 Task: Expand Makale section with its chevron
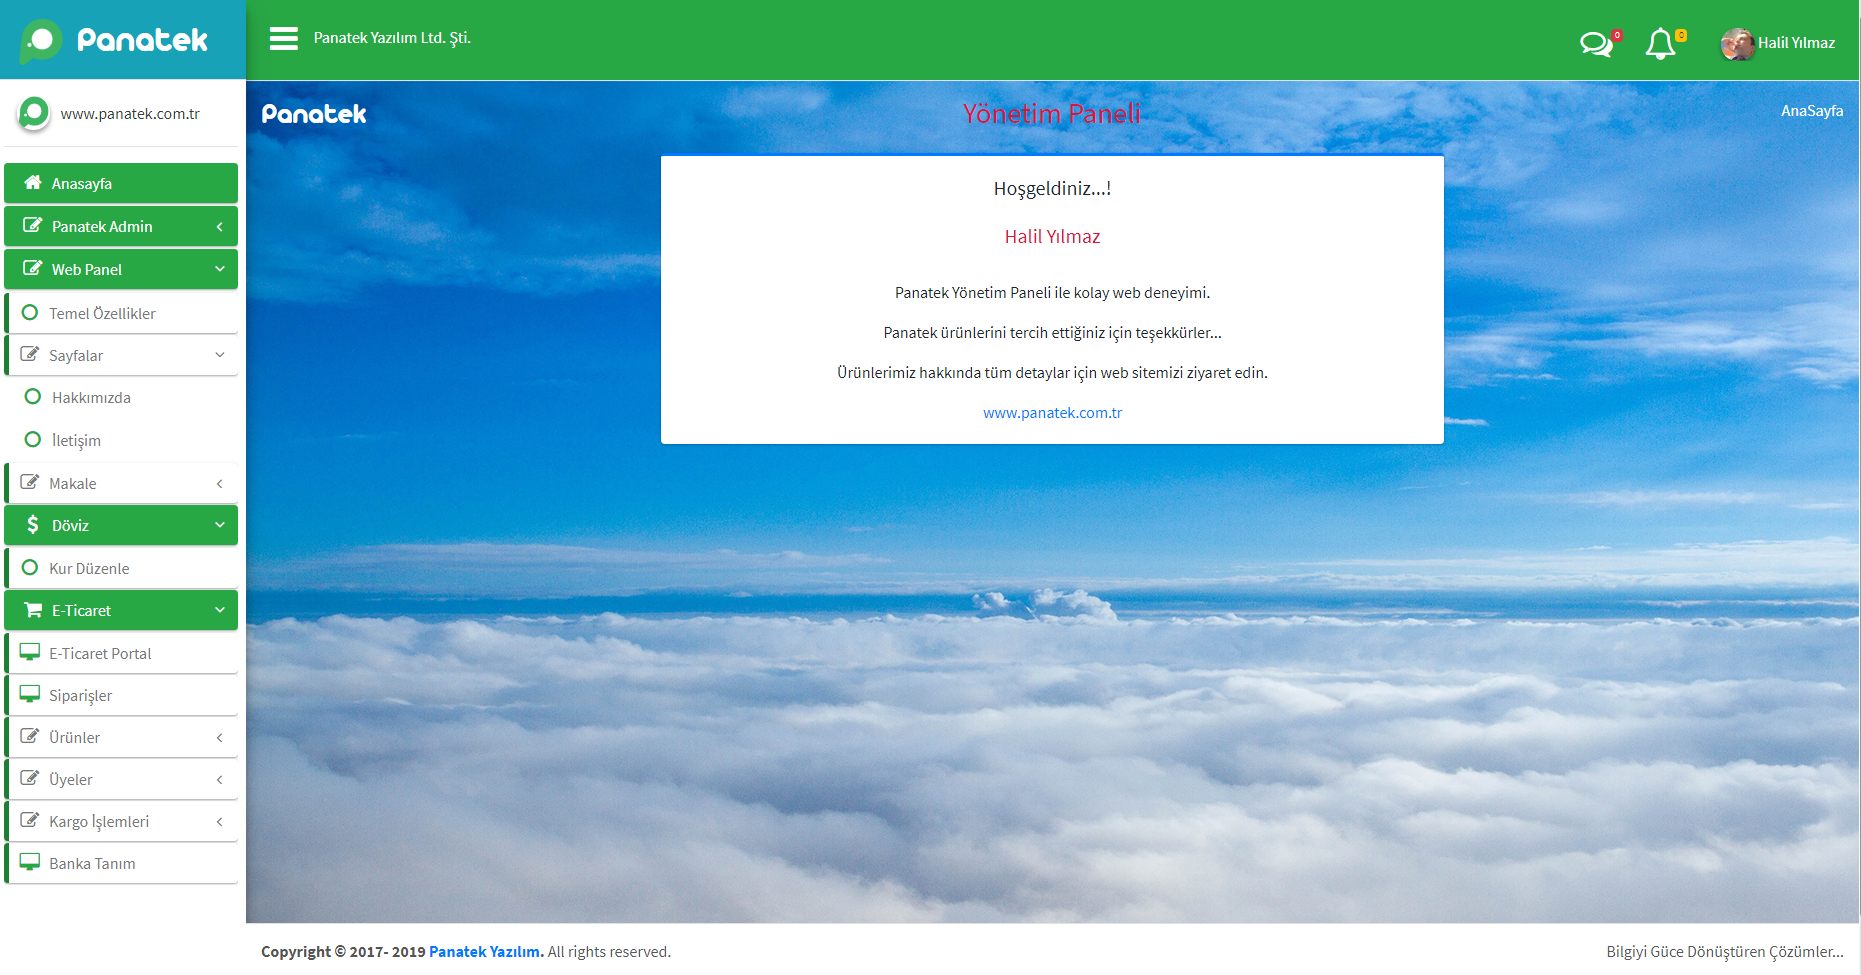pyautogui.click(x=220, y=484)
